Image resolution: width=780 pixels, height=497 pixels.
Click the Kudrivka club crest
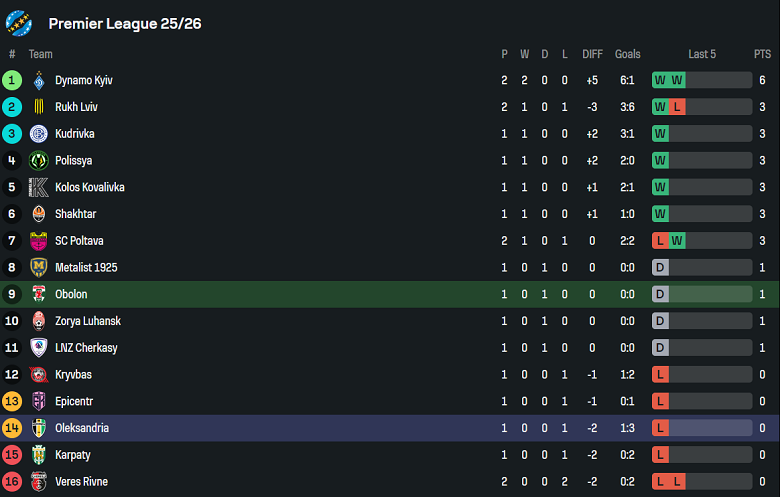(x=39, y=134)
